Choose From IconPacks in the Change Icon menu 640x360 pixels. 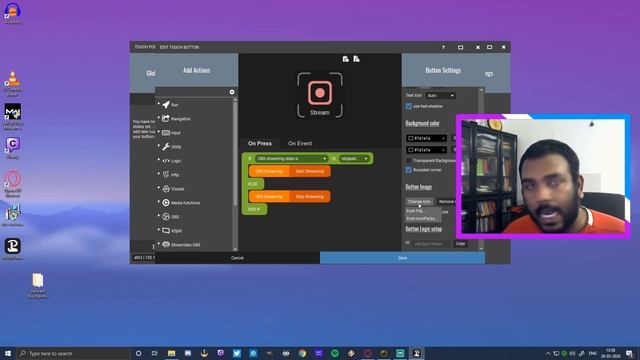[x=423, y=219]
